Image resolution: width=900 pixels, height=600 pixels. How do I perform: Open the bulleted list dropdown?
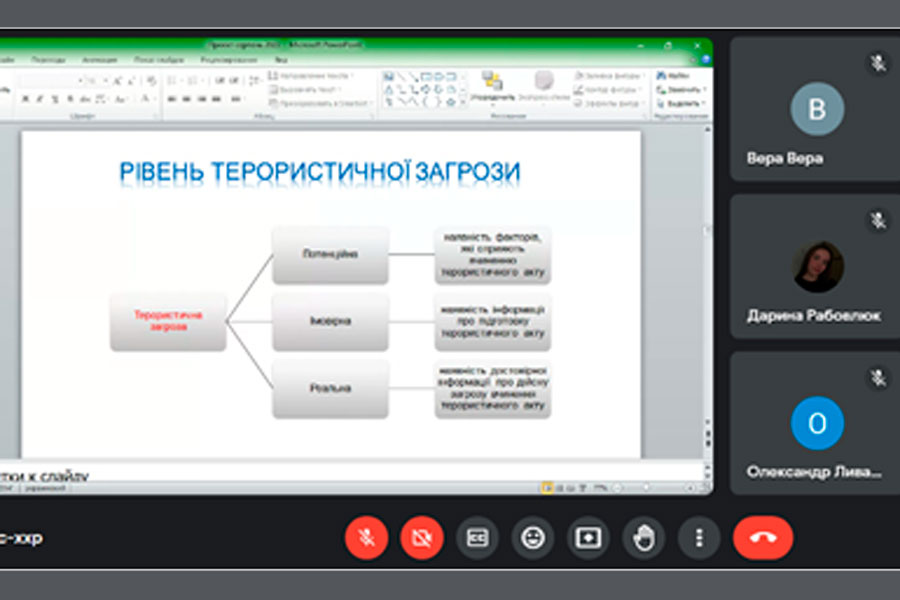pos(174,81)
